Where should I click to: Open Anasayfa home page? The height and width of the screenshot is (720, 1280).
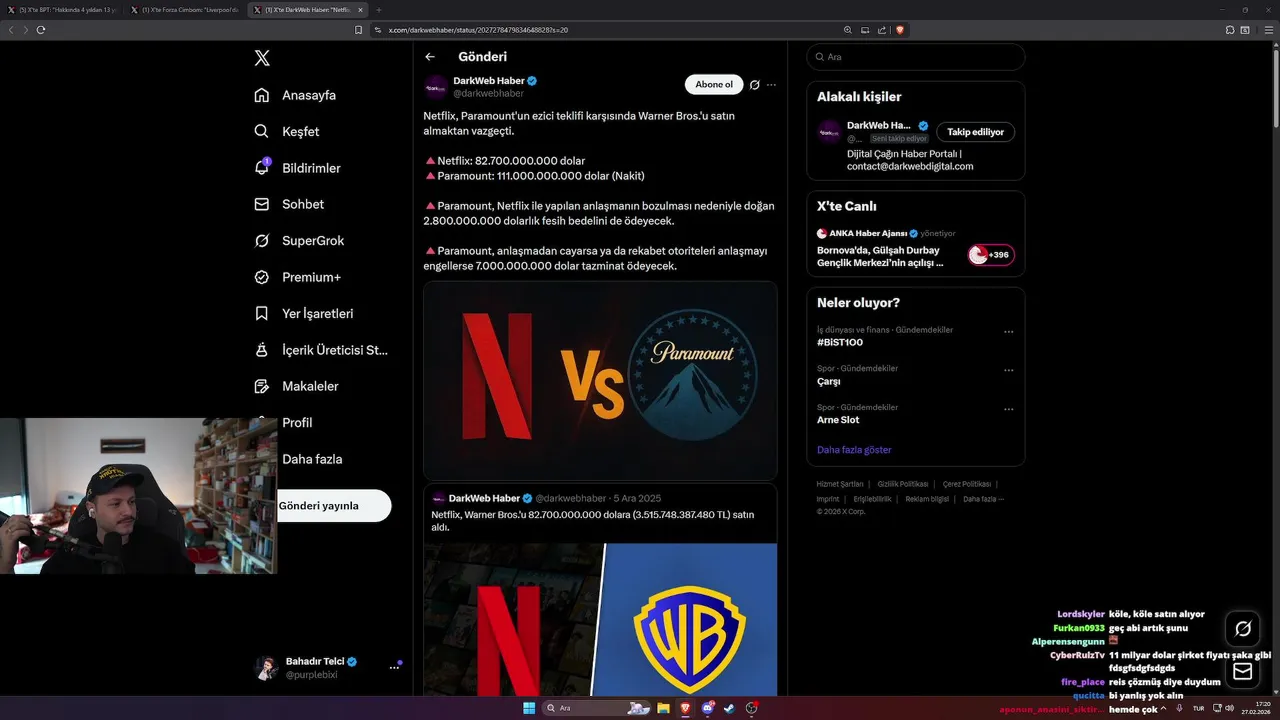tap(295, 95)
